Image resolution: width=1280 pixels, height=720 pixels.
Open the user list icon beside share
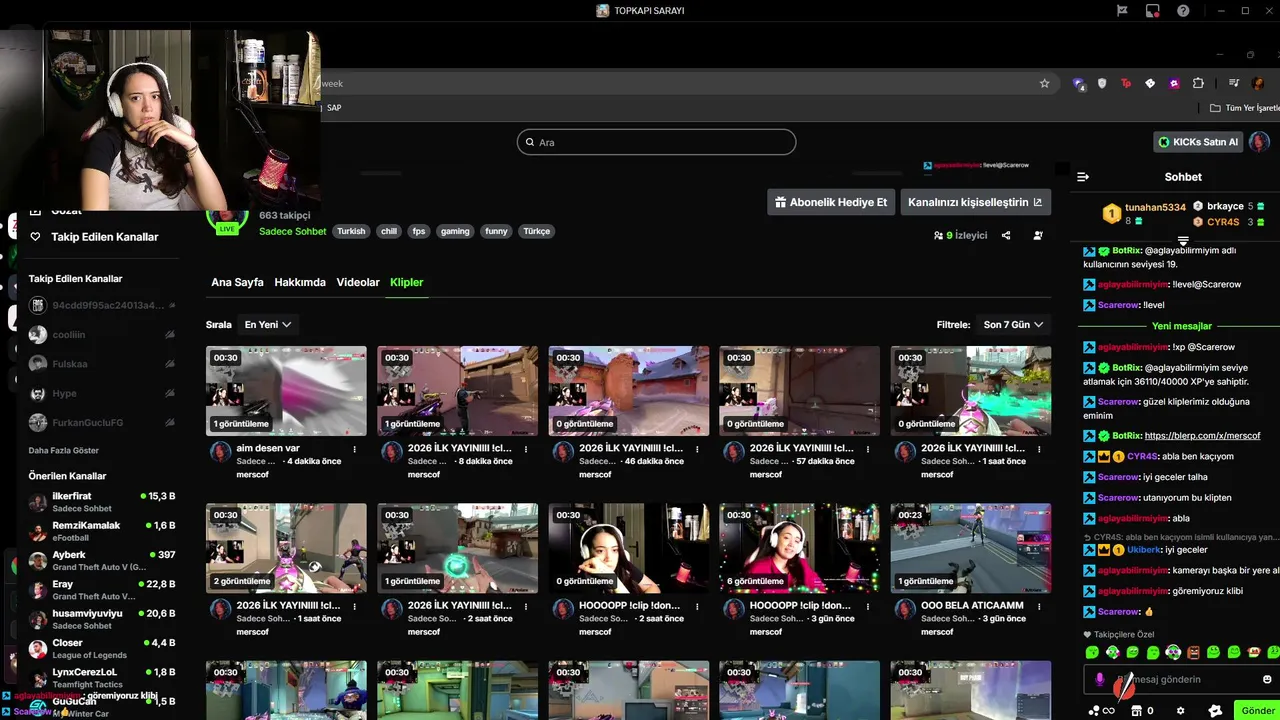(1038, 235)
